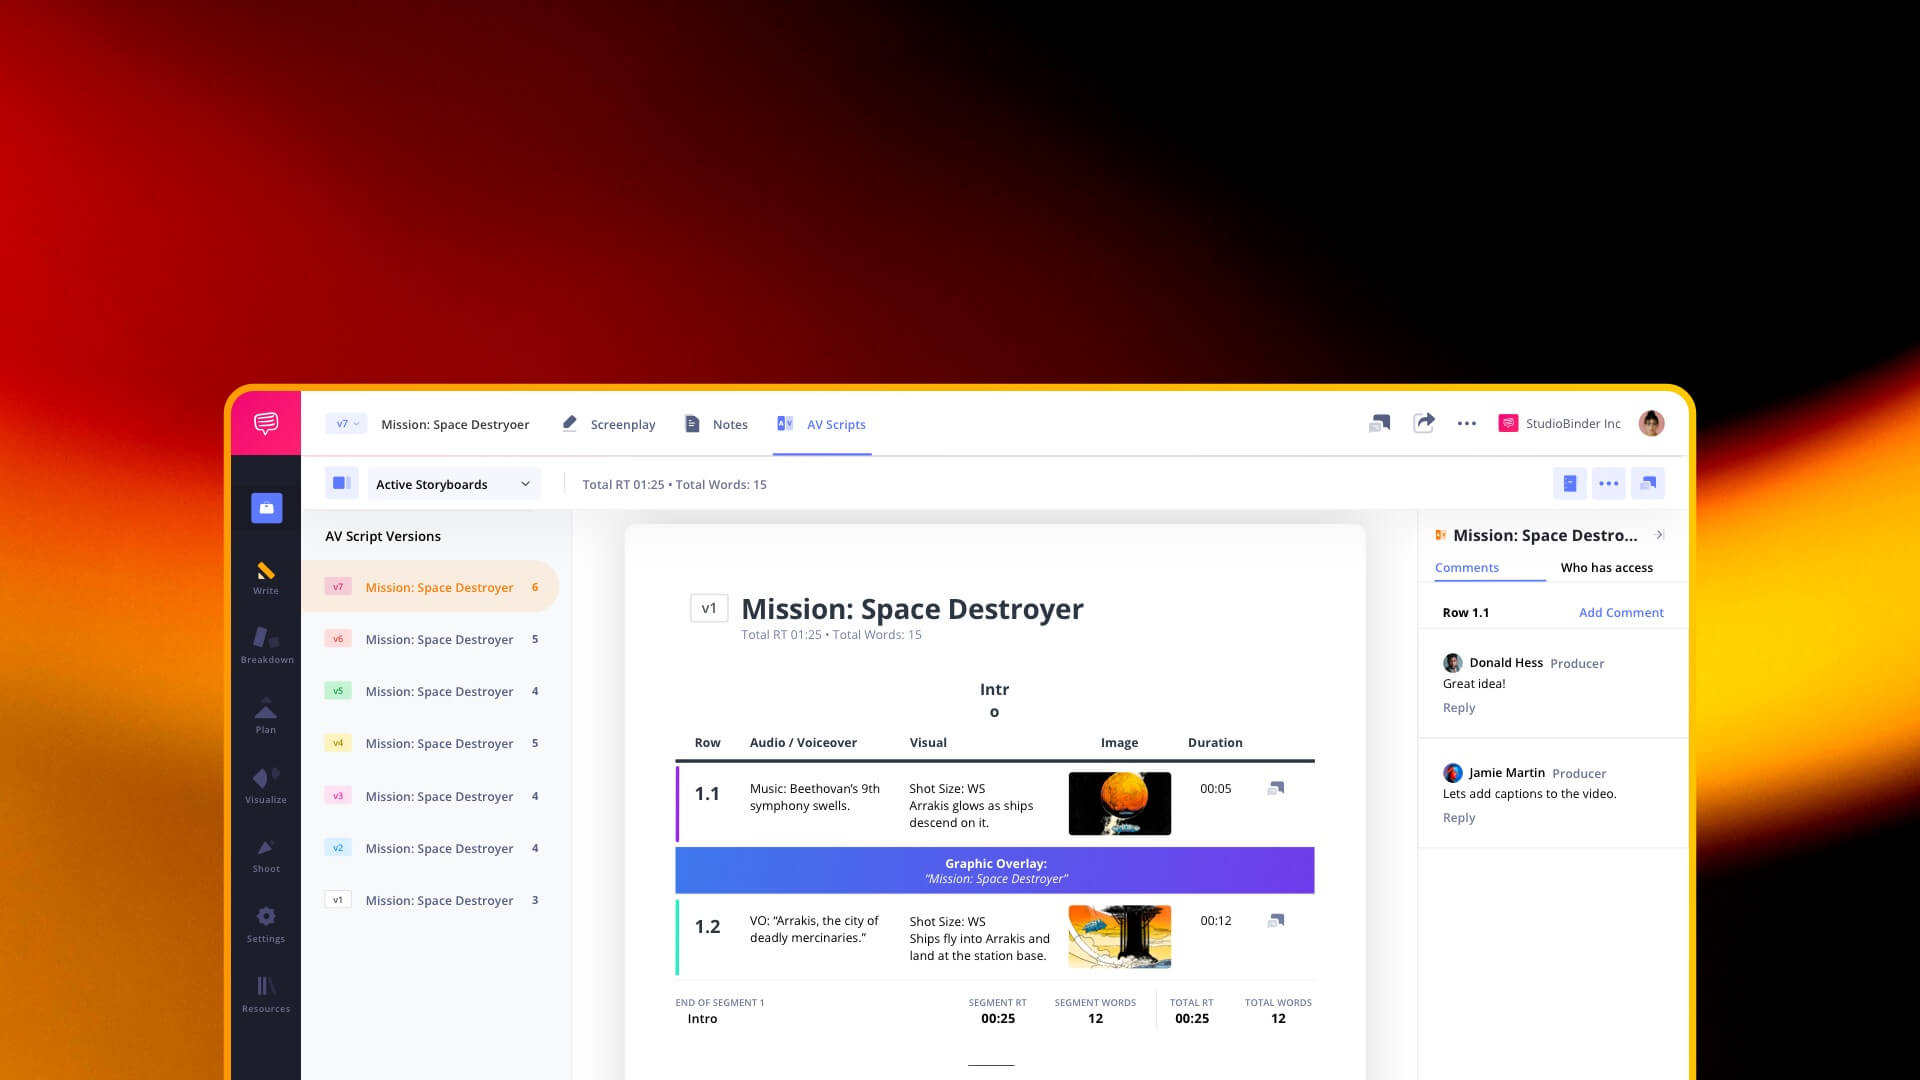Screen dimensions: 1920x1080
Task: Click the presentation icon left of the share button
Action: (x=1380, y=423)
